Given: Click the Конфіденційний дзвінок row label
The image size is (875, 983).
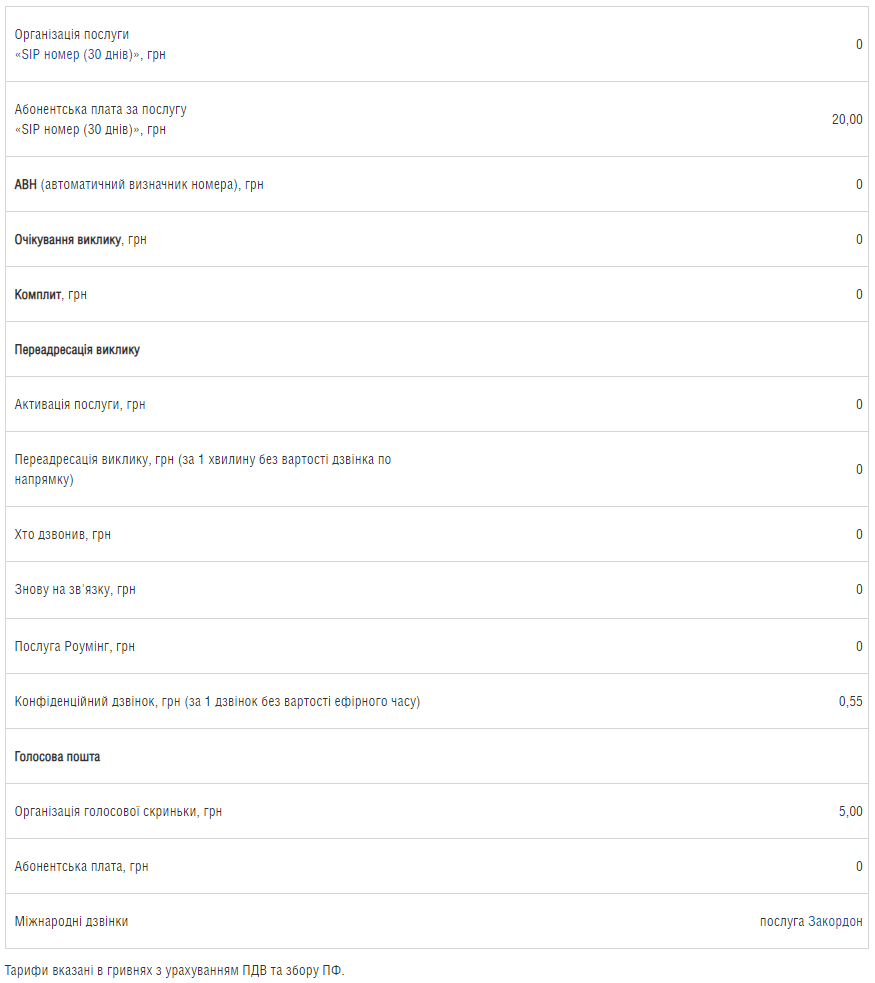Looking at the screenshot, I should [x=217, y=702].
